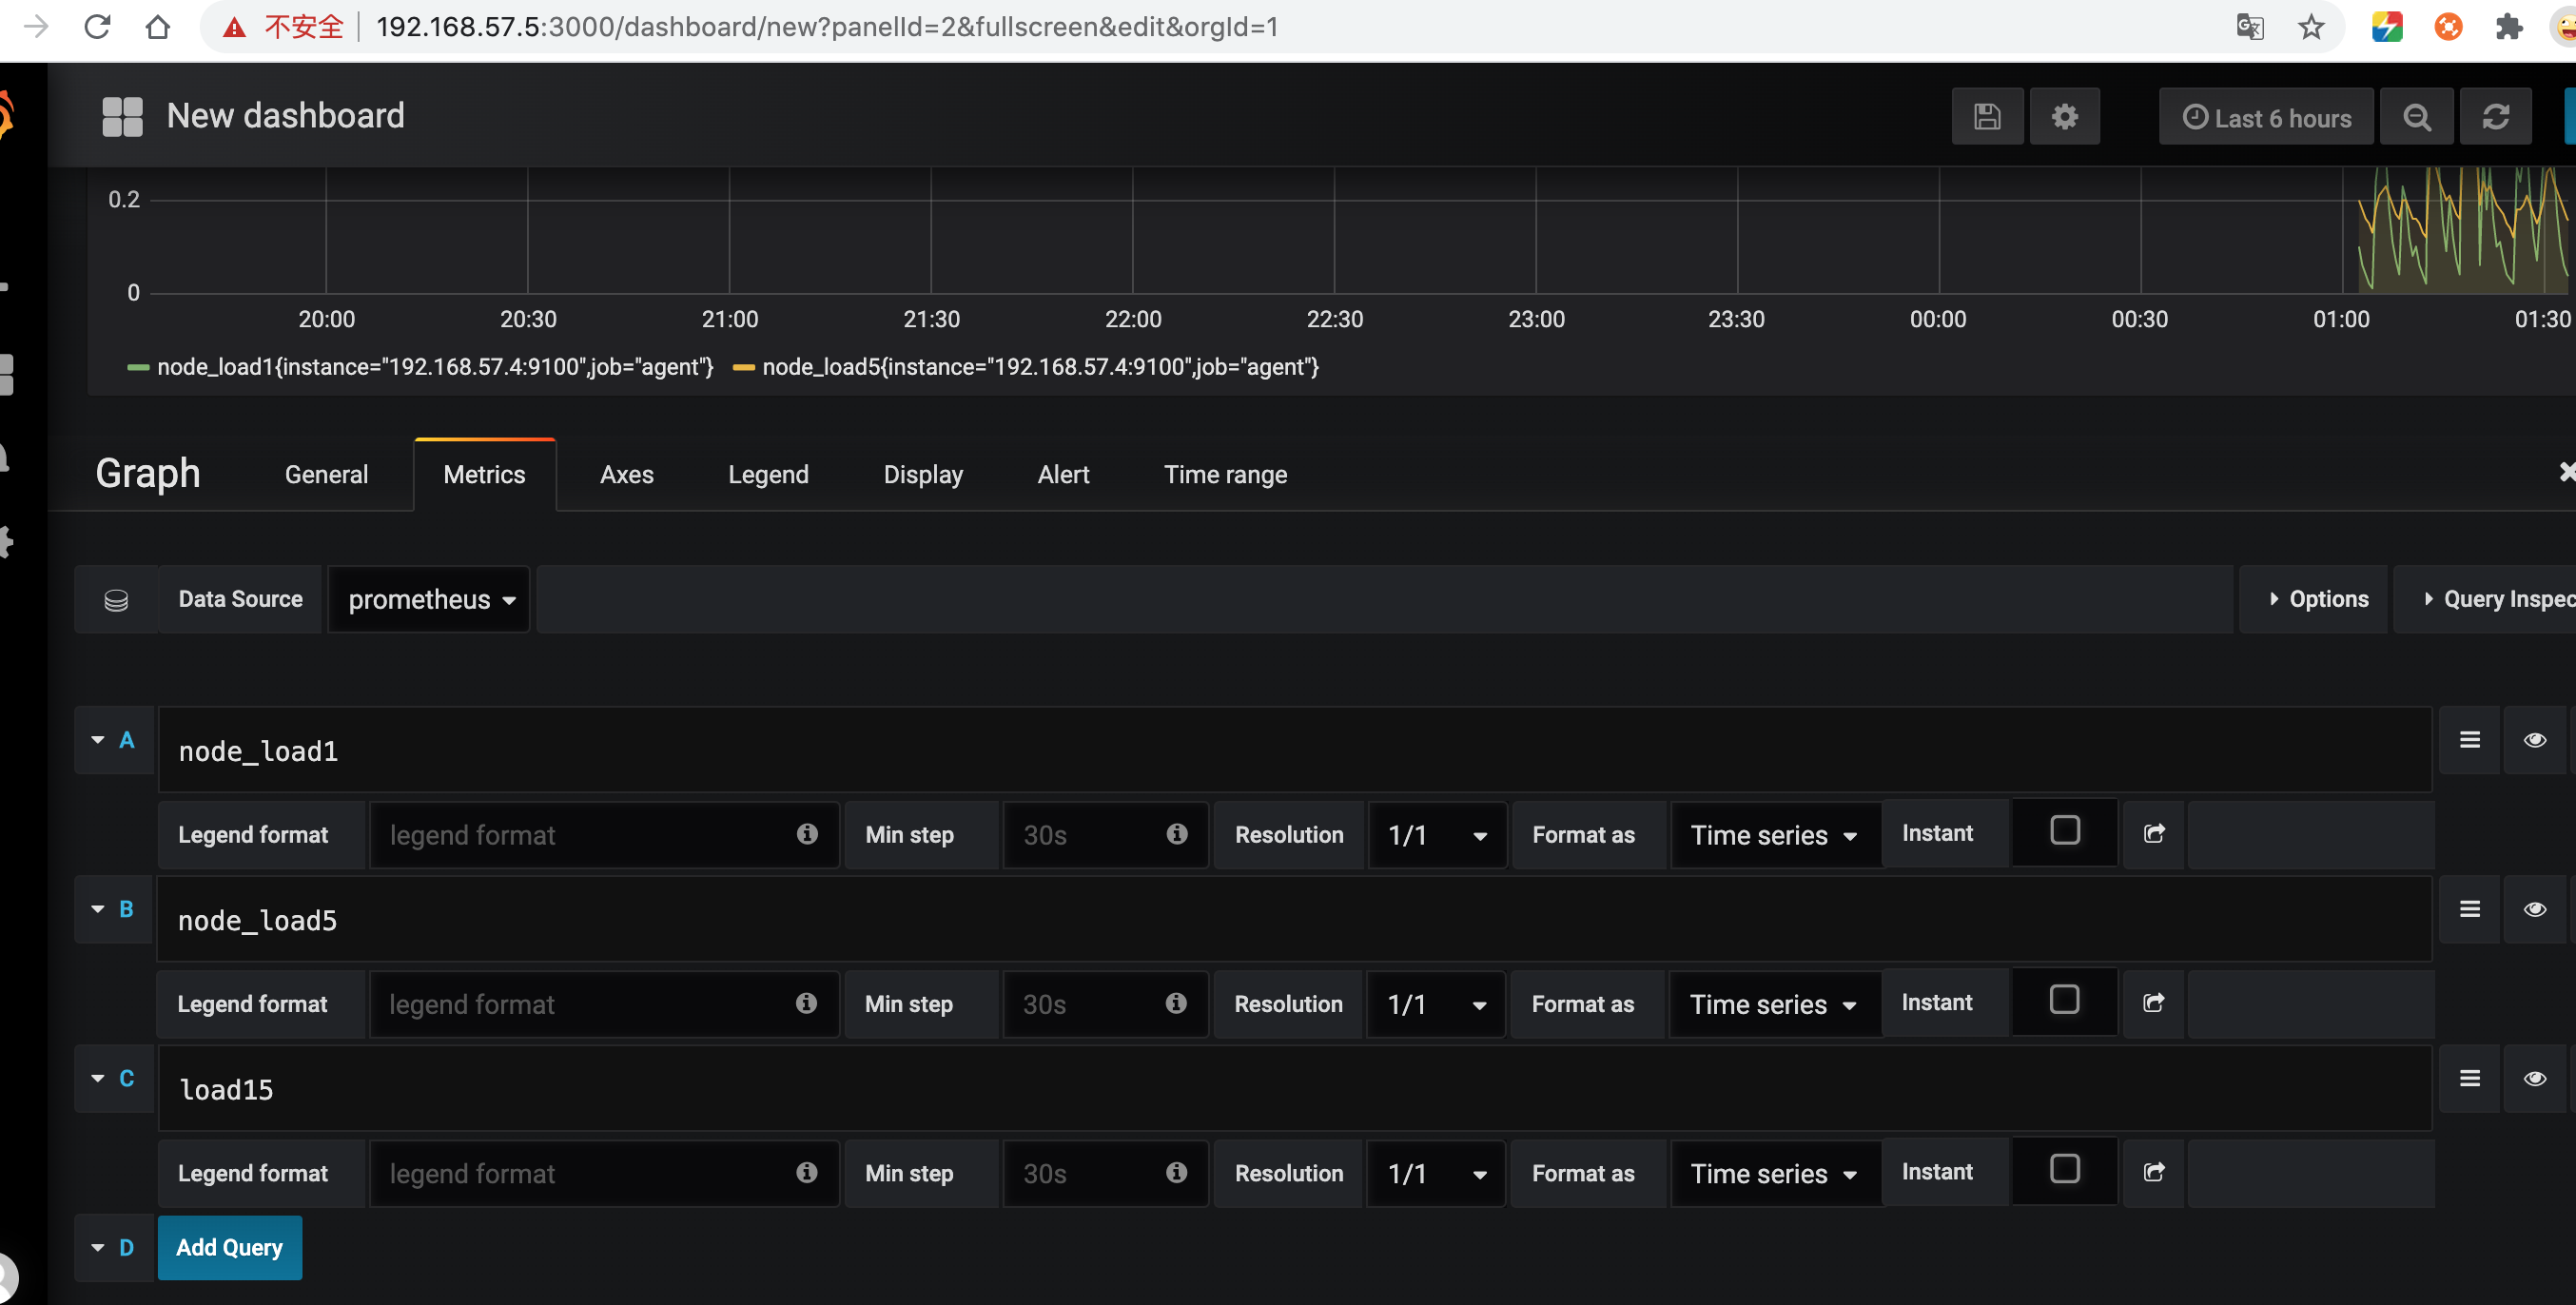Toggle visibility eye for query A
Screen dimensions: 2576x1305
(2534, 740)
